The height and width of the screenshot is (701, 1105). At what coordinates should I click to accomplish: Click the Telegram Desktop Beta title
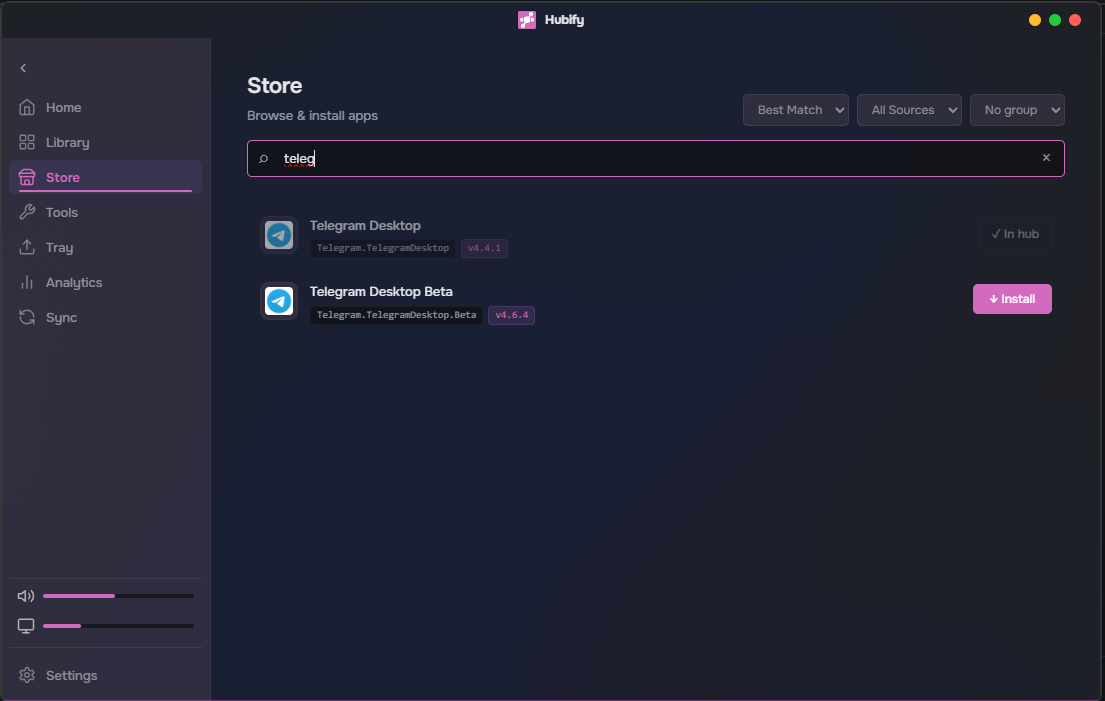click(381, 292)
